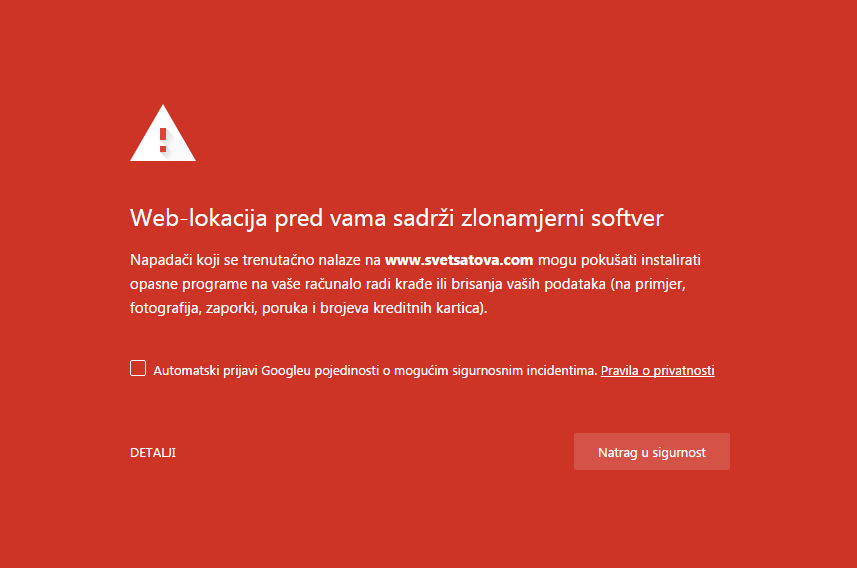Expand the DETALJI section
Image resolution: width=857 pixels, height=568 pixels.
(x=153, y=453)
